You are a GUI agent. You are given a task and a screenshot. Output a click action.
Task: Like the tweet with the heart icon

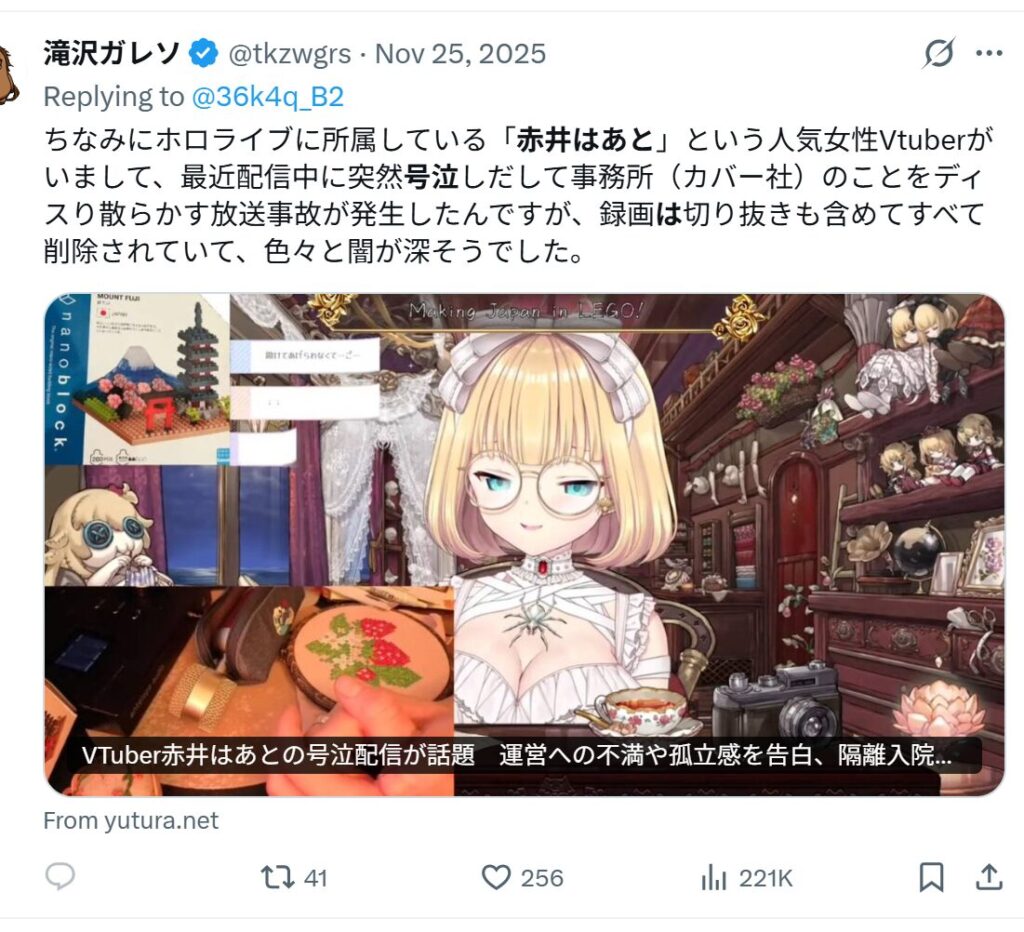496,877
